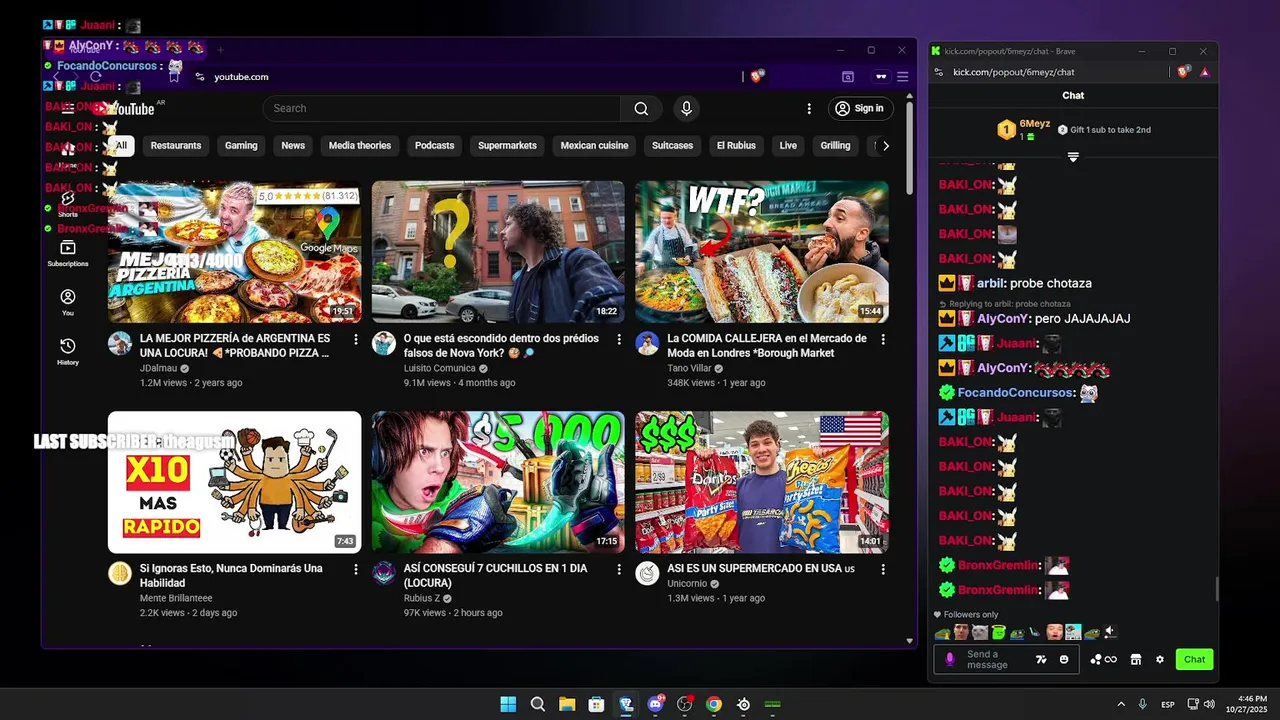
Task: Click Gift 1 sub to take 2nd
Action: 1104,130
